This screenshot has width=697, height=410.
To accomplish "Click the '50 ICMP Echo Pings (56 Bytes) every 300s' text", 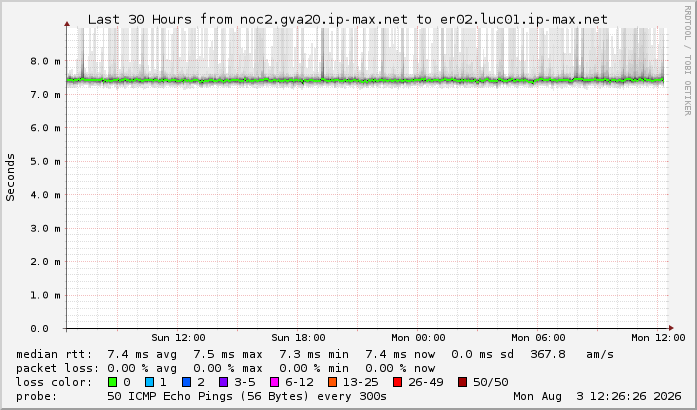I will tap(247, 396).
